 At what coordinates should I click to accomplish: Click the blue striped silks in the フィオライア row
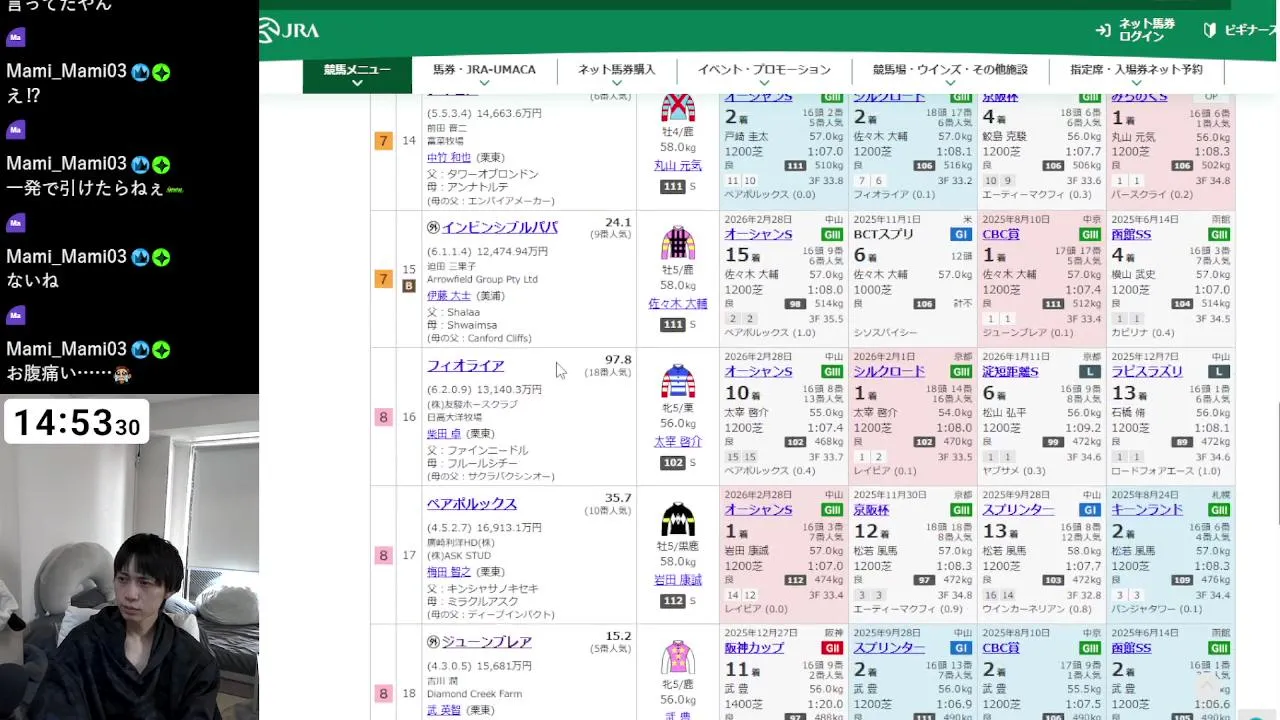(678, 381)
